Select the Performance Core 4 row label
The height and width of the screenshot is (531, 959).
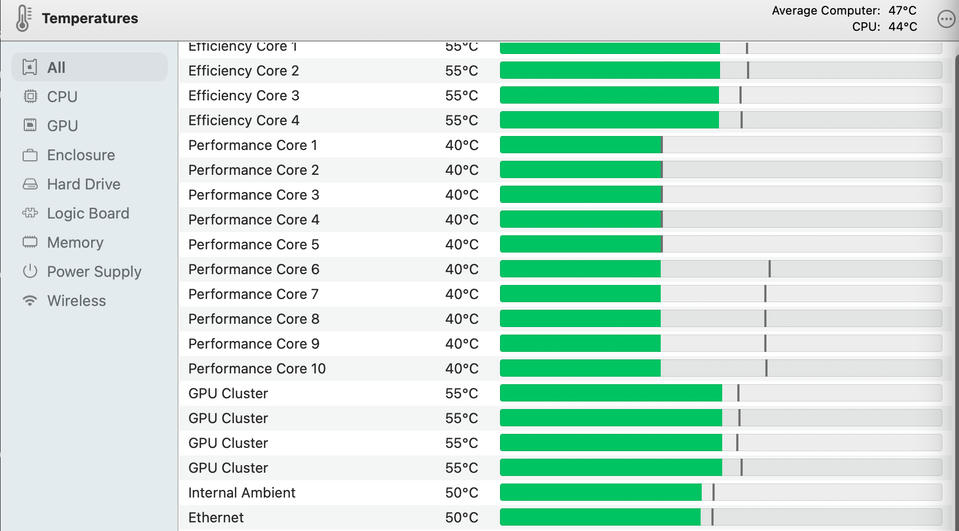click(253, 220)
